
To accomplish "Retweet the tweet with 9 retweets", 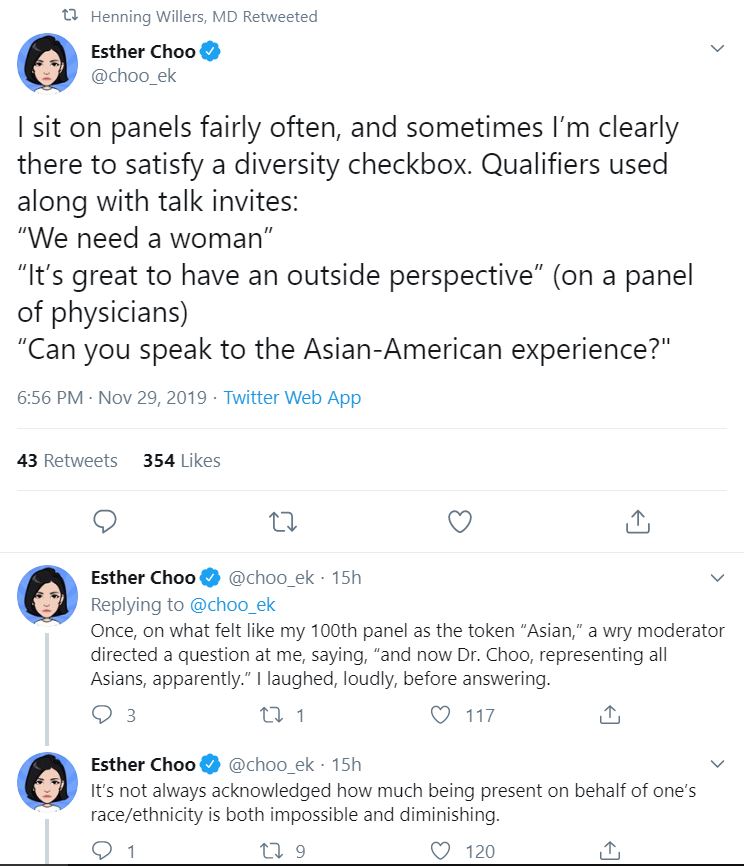I will [x=272, y=851].
